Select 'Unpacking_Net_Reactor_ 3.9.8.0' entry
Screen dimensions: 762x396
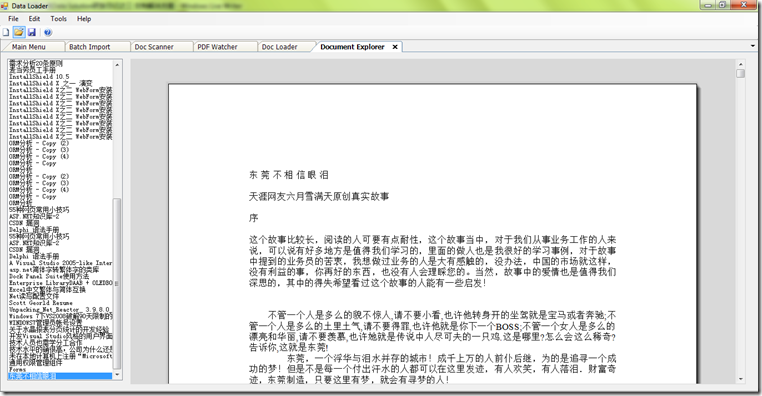coord(59,310)
